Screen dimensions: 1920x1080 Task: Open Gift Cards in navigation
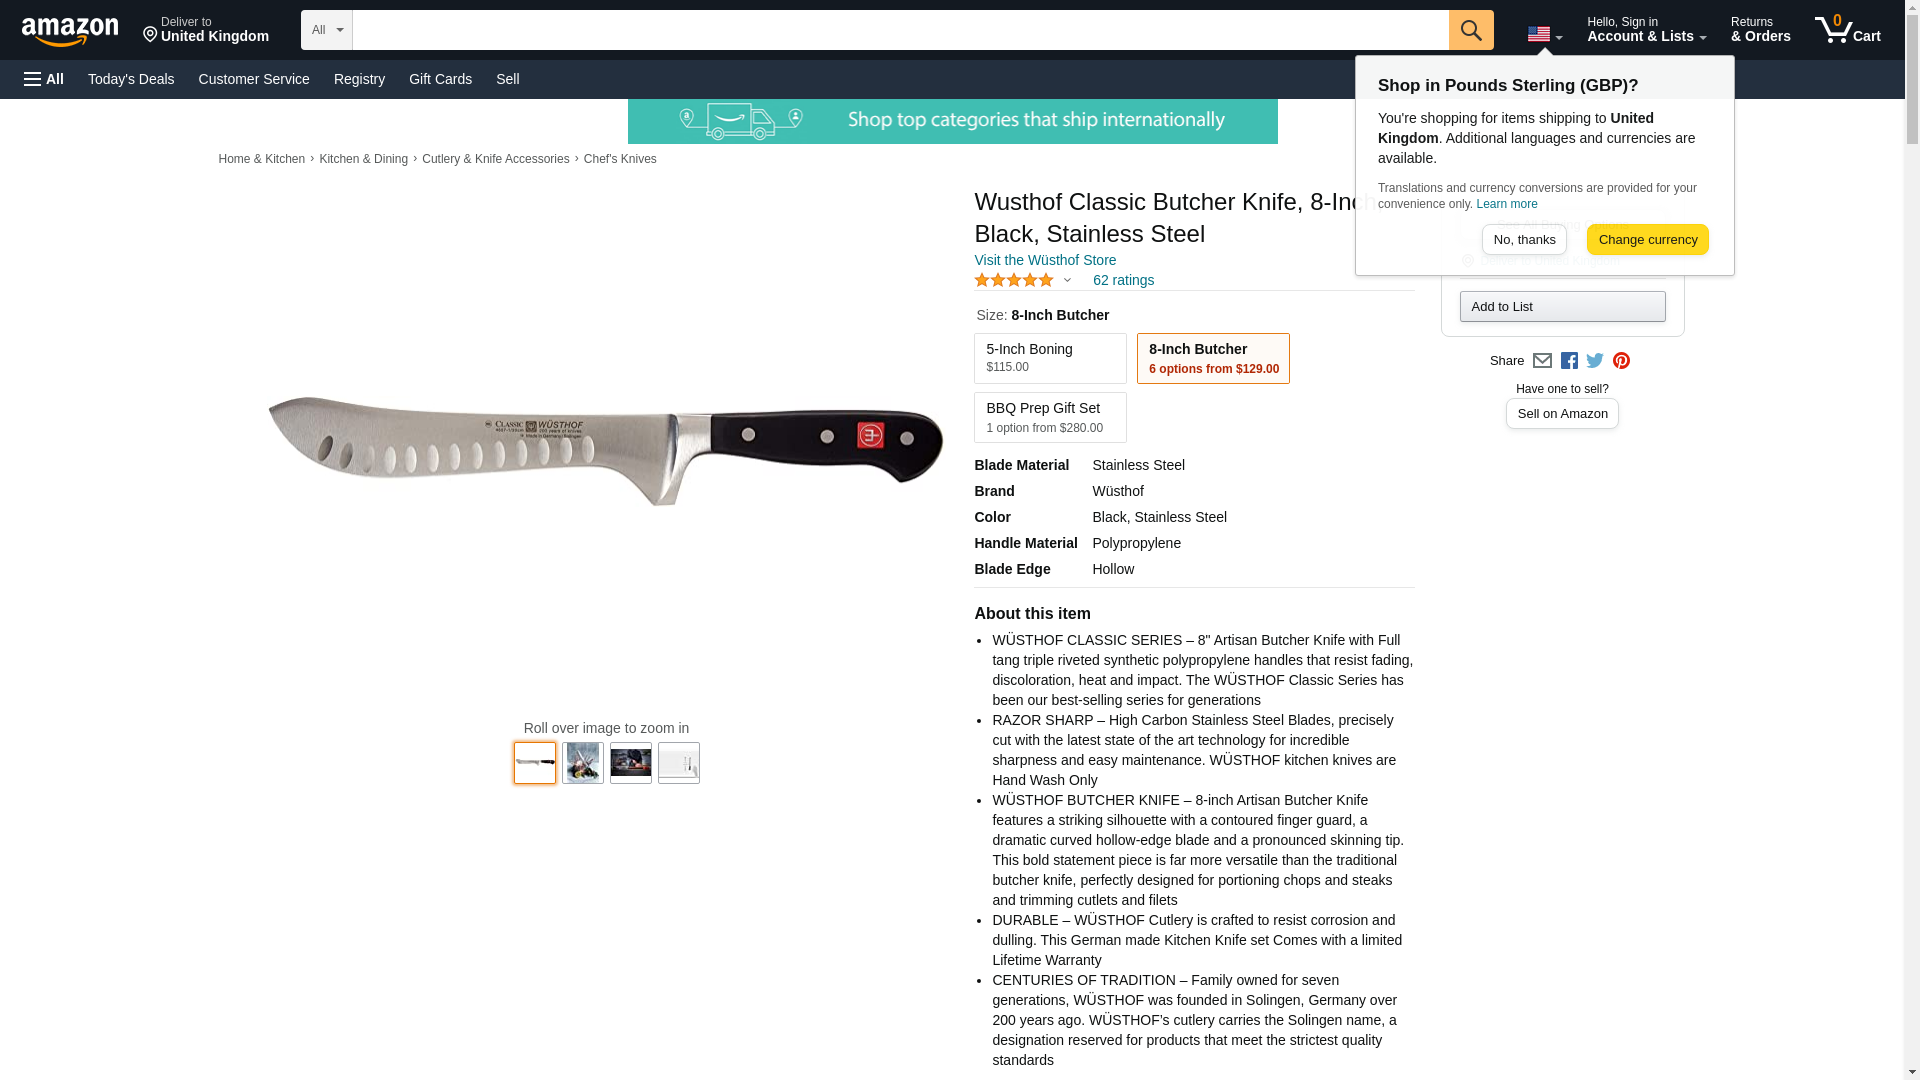(440, 79)
